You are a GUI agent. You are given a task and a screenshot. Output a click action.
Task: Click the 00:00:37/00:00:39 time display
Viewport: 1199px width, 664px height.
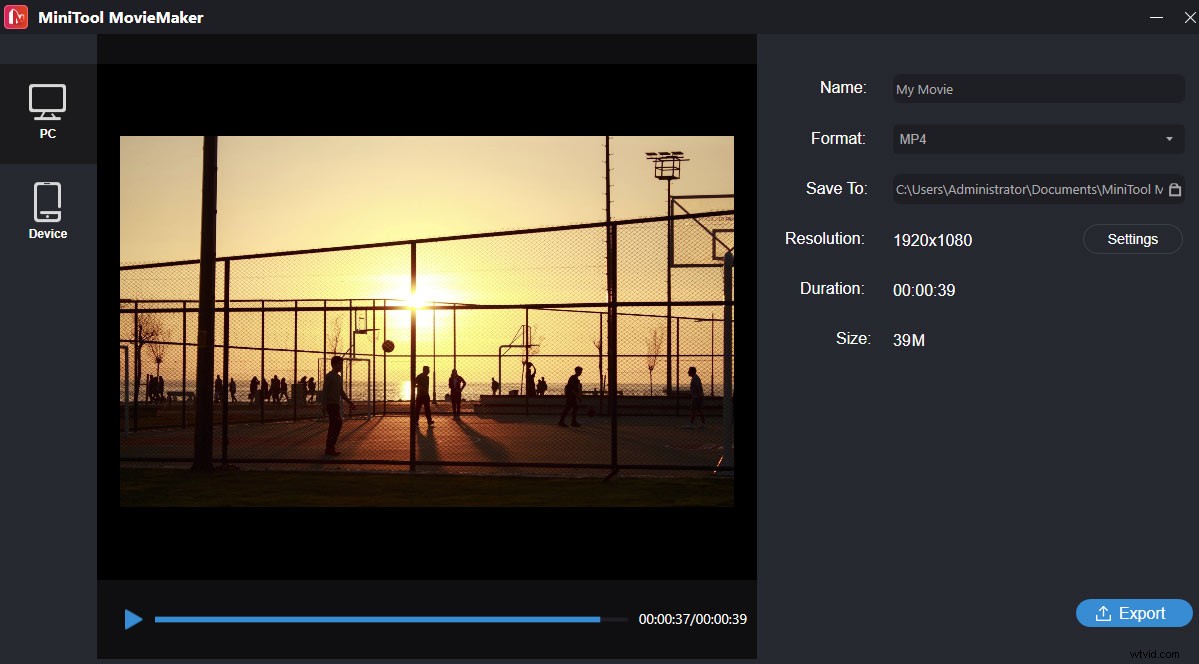click(693, 620)
